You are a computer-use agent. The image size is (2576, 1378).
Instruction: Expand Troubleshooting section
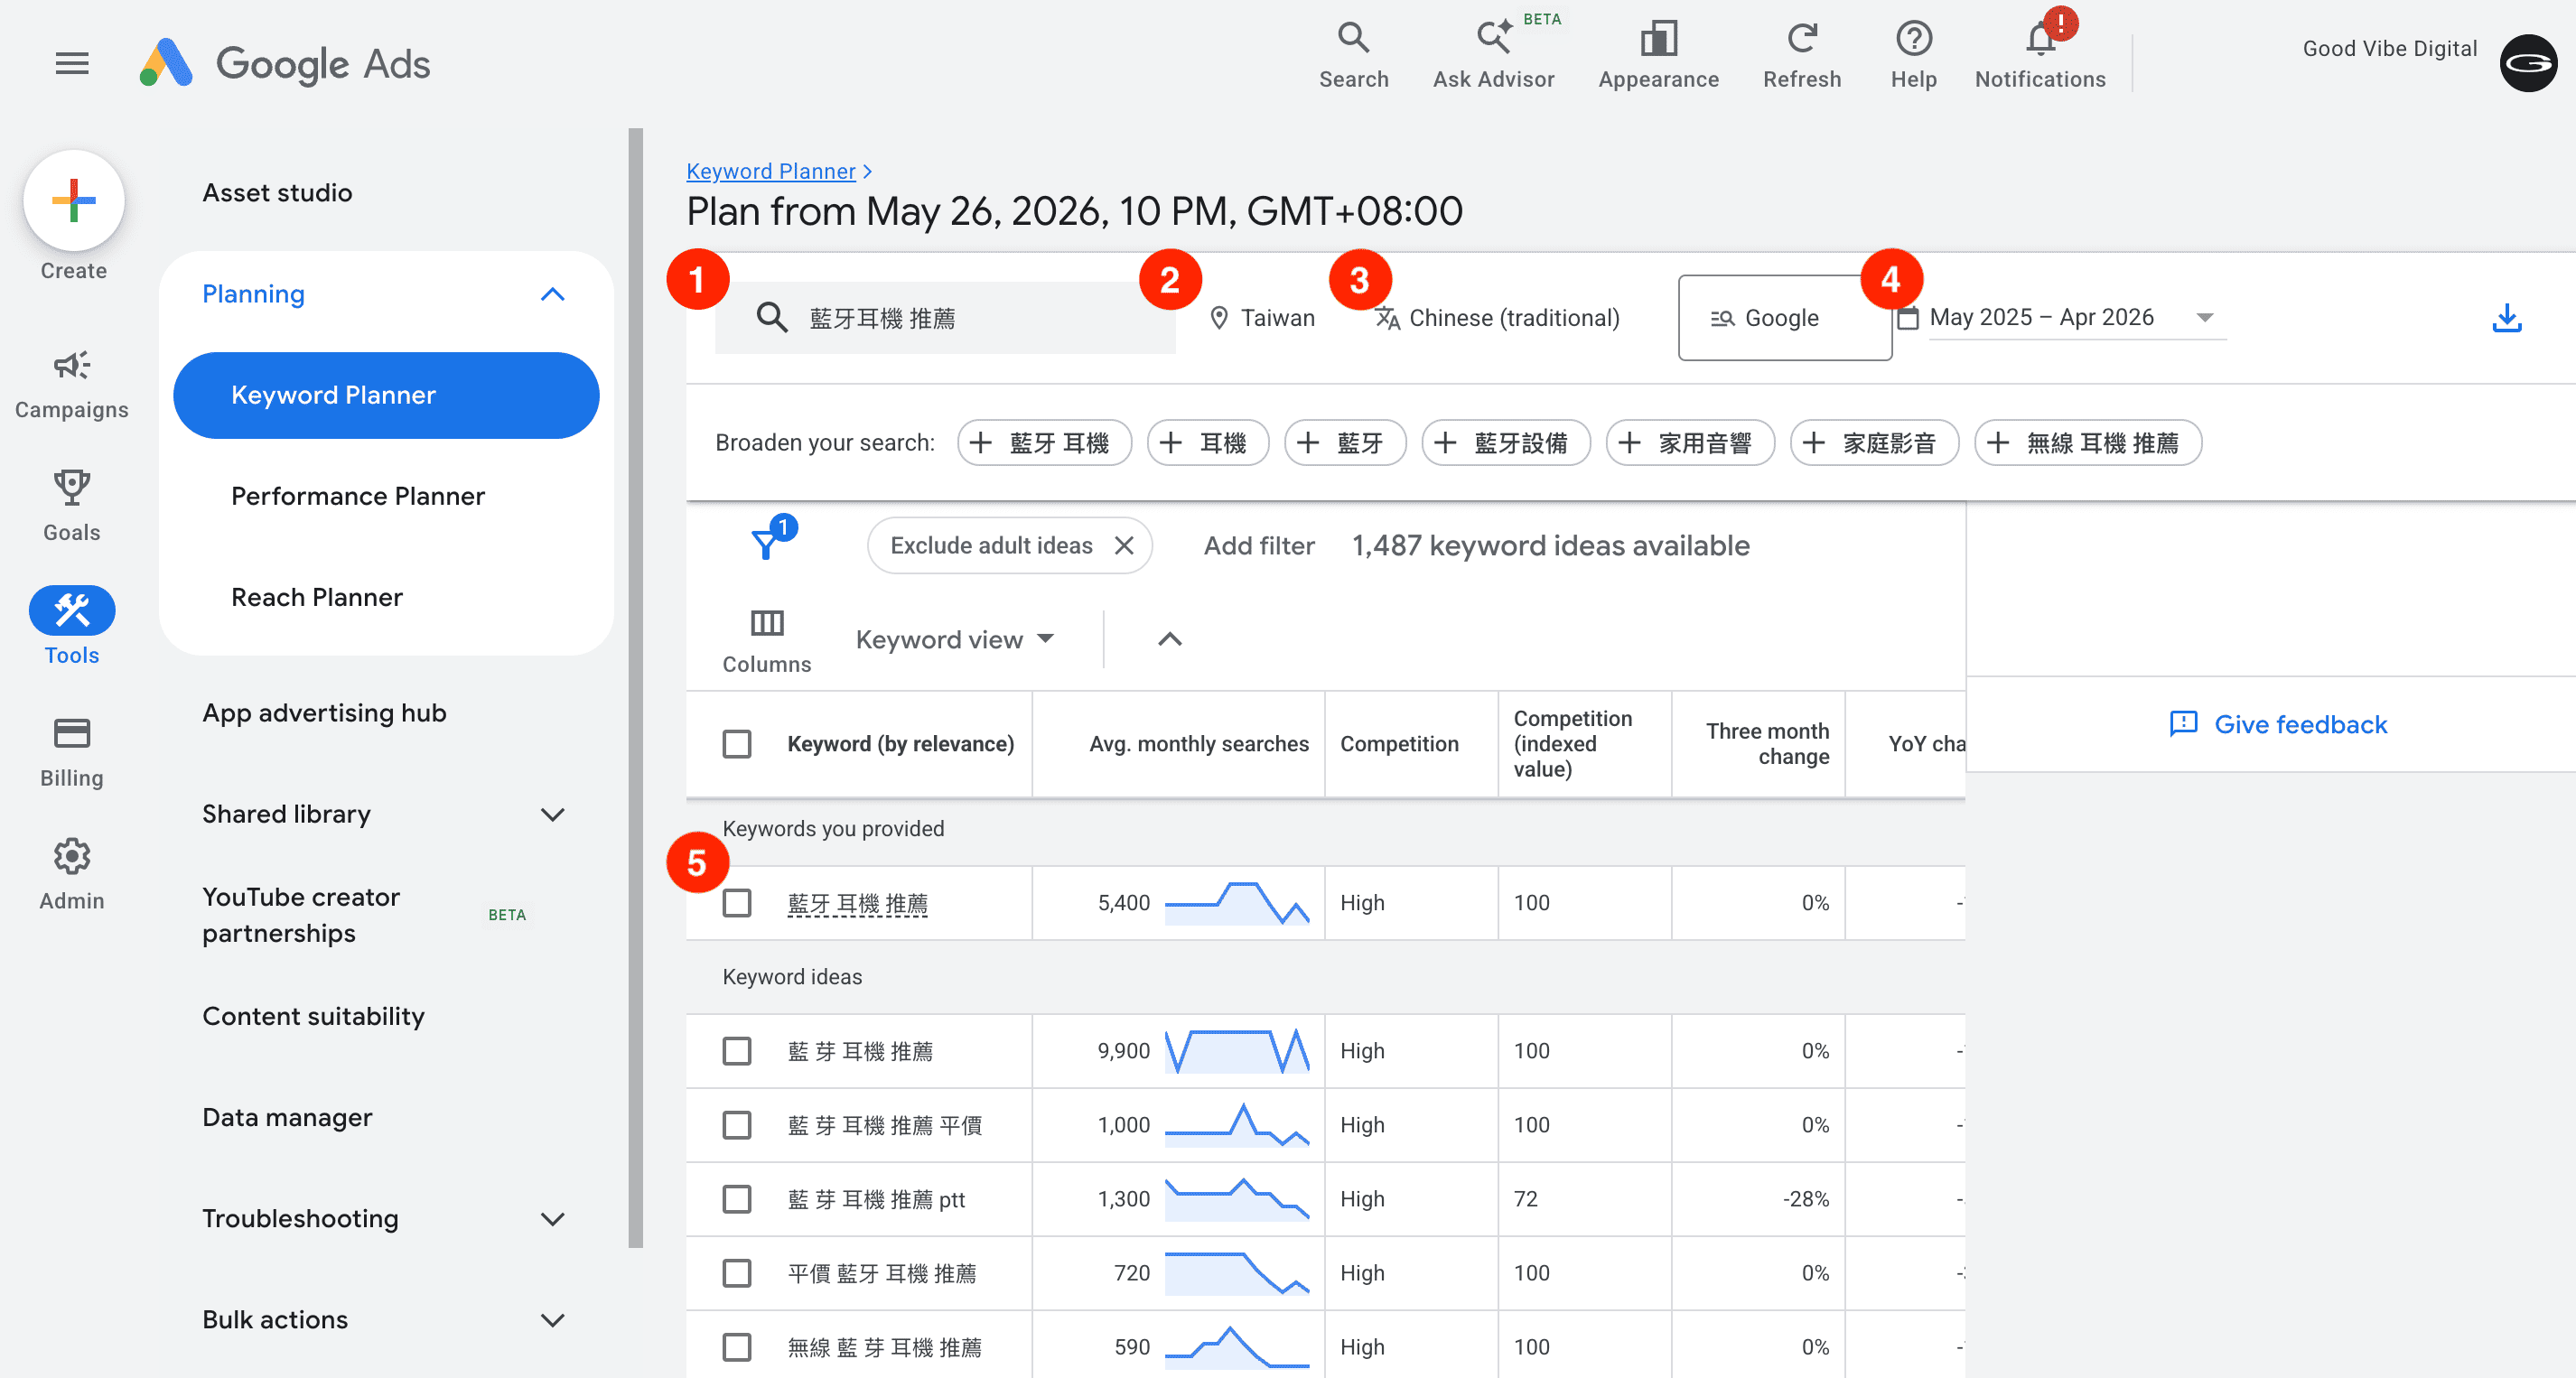[x=552, y=1218]
